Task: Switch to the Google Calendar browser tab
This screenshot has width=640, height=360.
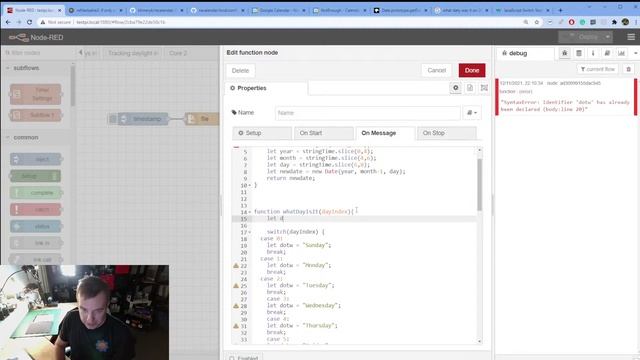Action: pos(279,10)
